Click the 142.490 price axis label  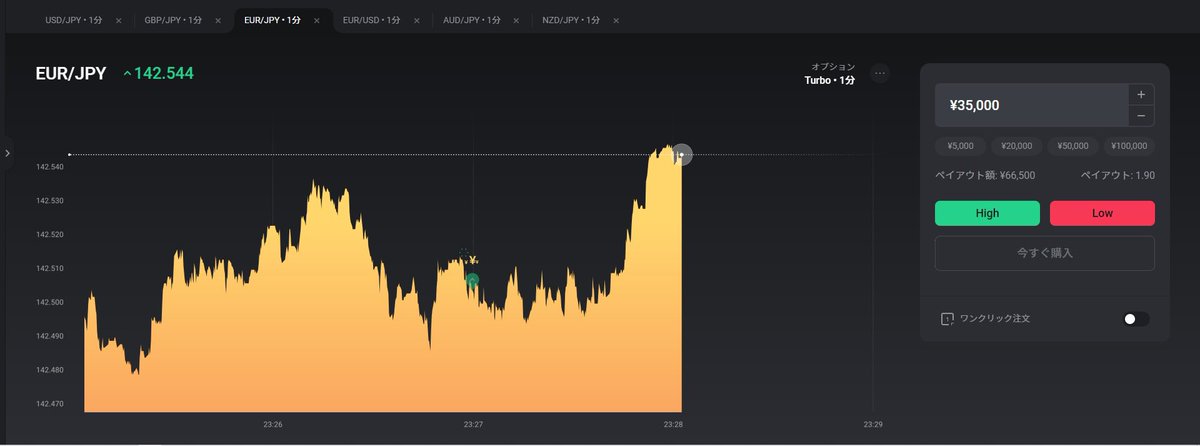[49, 336]
